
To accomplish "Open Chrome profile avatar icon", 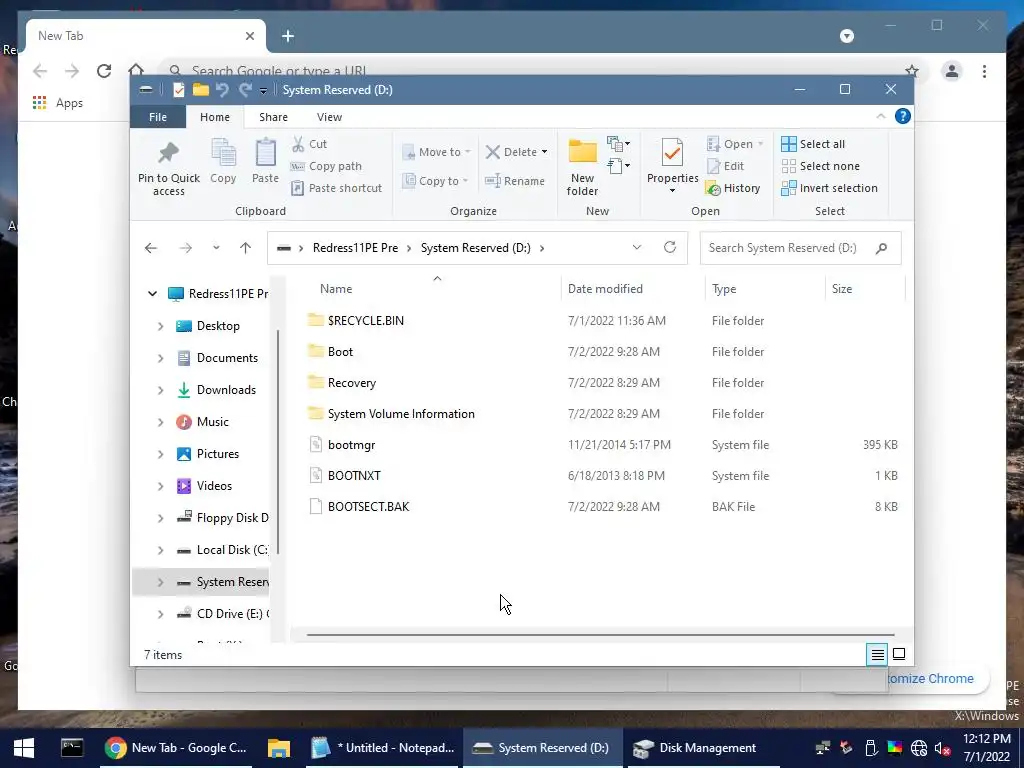I will pos(952,71).
